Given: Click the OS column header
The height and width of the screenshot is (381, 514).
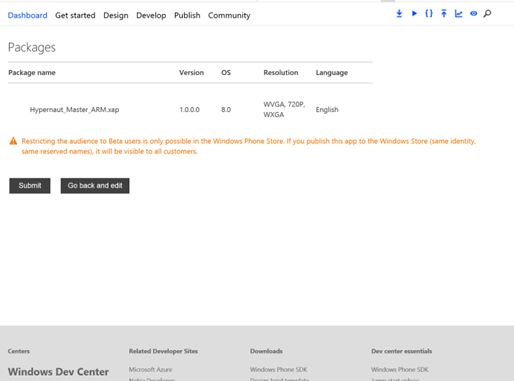Looking at the screenshot, I should coord(226,73).
